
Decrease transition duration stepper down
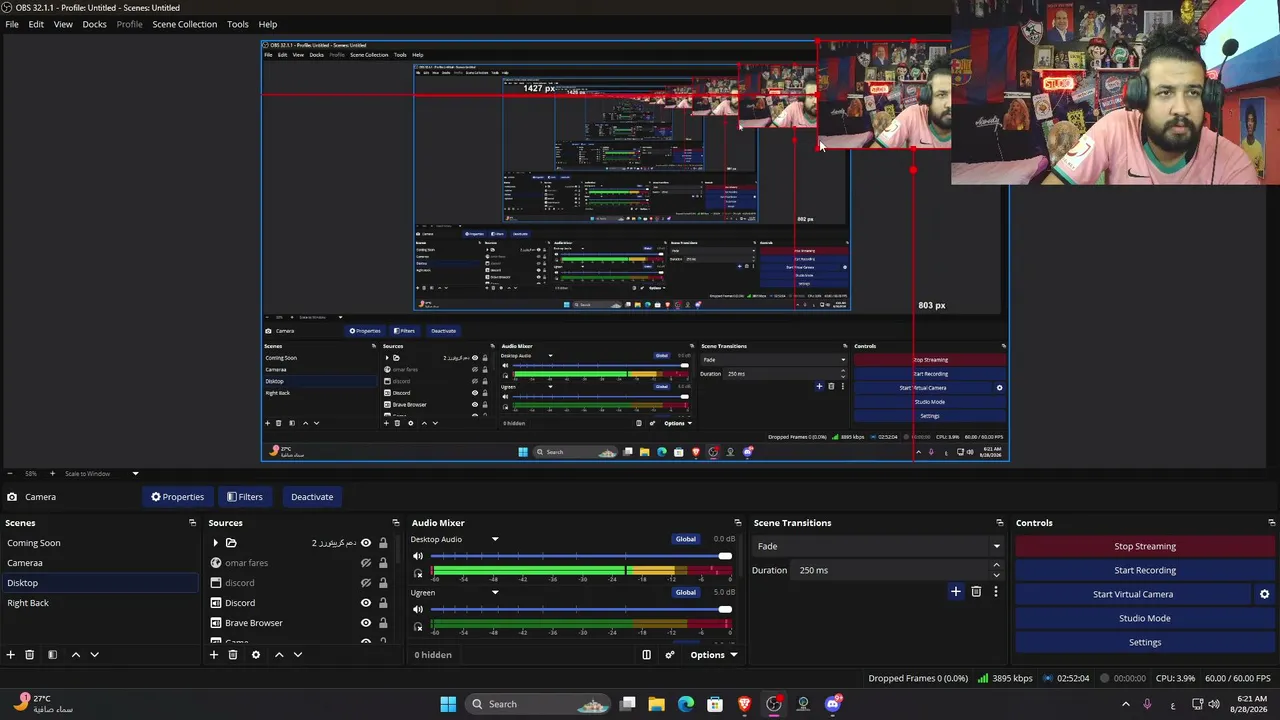[x=996, y=575]
